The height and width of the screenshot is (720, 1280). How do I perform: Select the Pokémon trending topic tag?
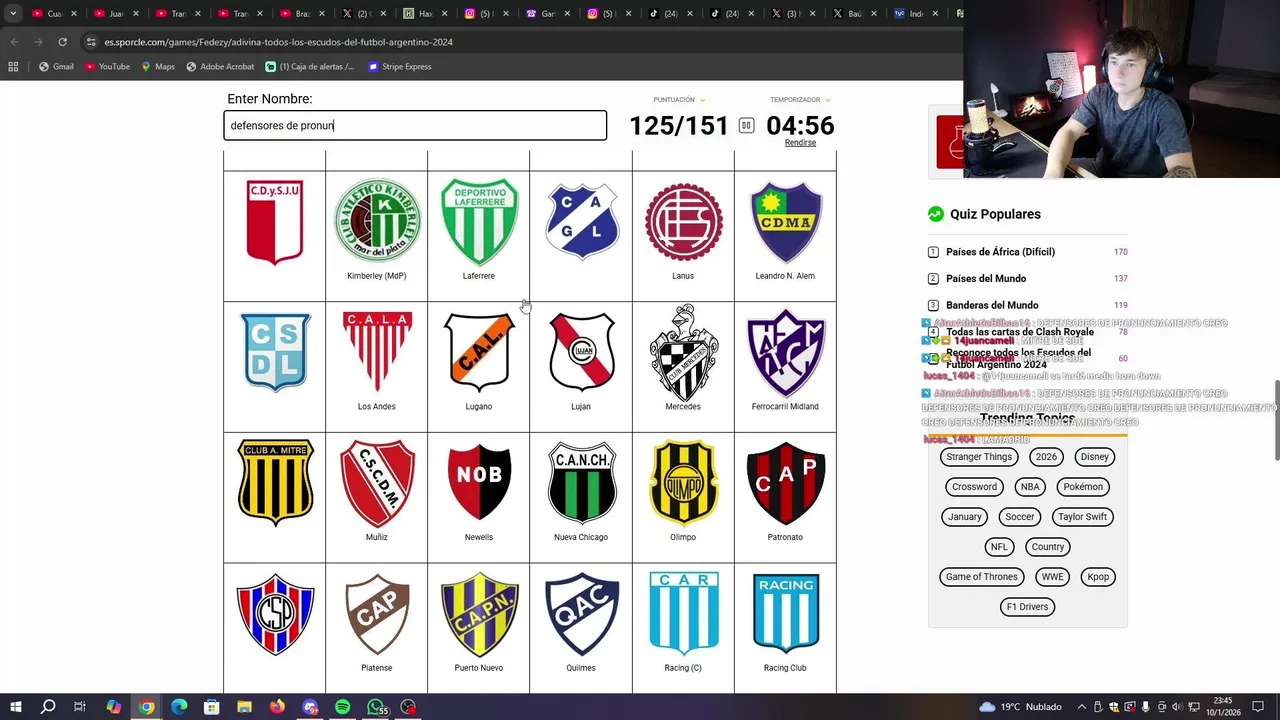coord(1083,487)
